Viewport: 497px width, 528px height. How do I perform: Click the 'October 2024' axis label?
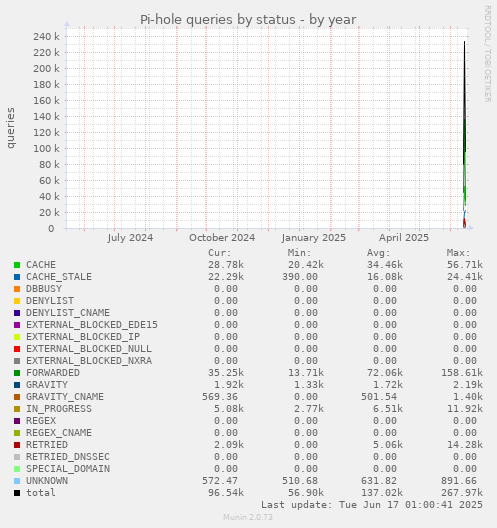222,238
